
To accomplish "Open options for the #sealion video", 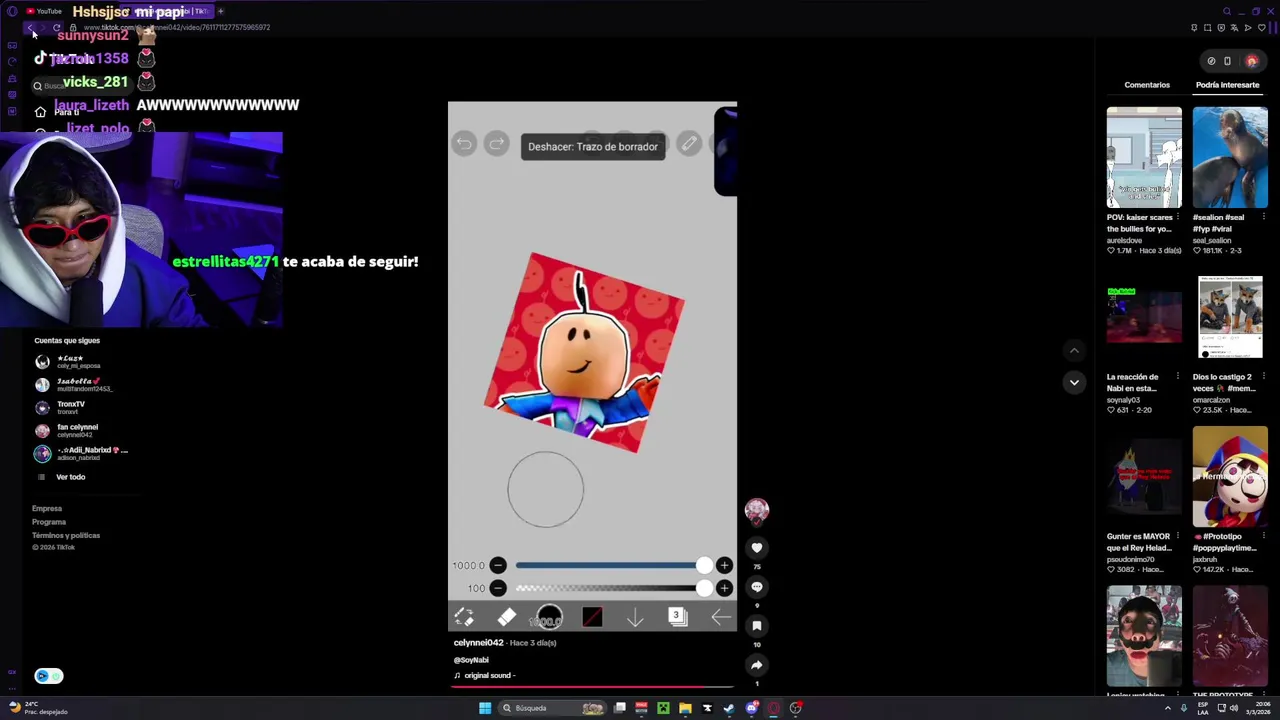I will (x=1263, y=217).
